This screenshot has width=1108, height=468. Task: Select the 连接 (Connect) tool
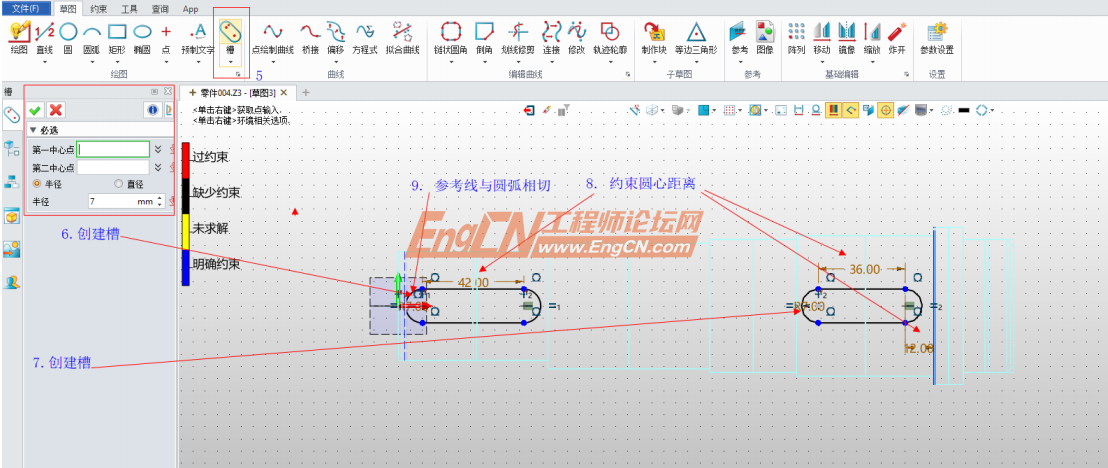coord(551,37)
